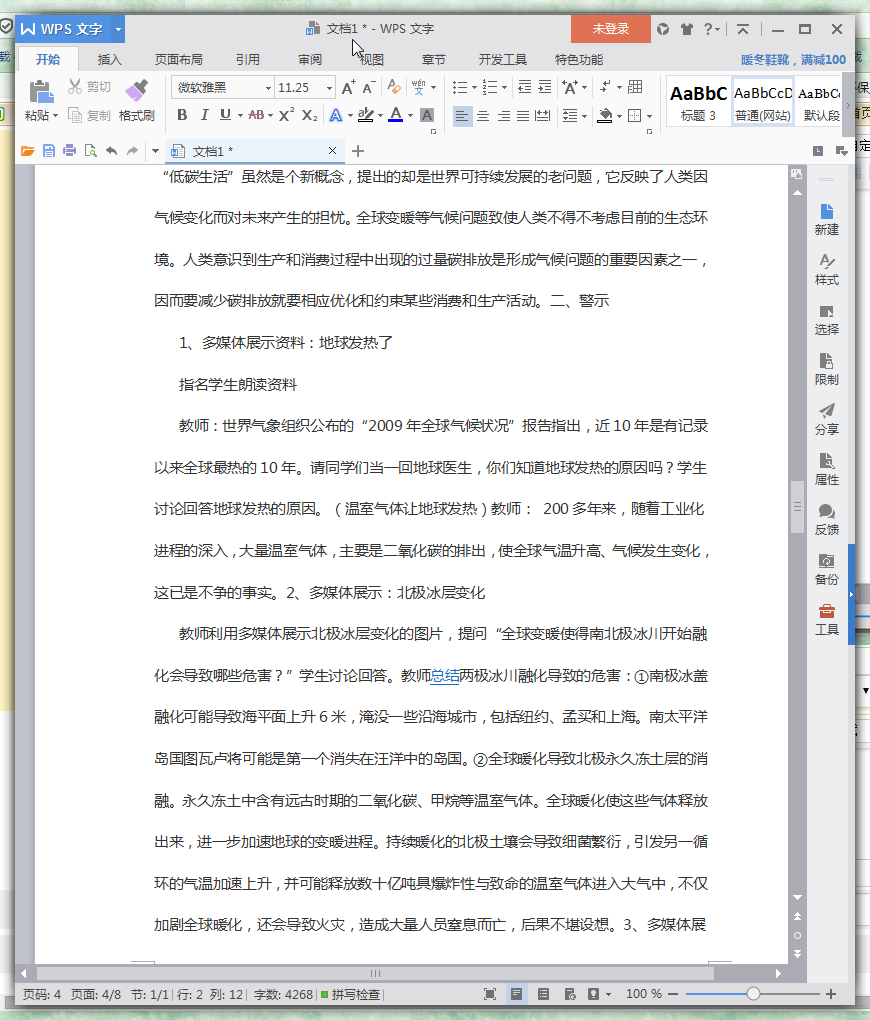Screen dimensions: 870x1020
Task: Apply character shading icon
Action: [427, 115]
